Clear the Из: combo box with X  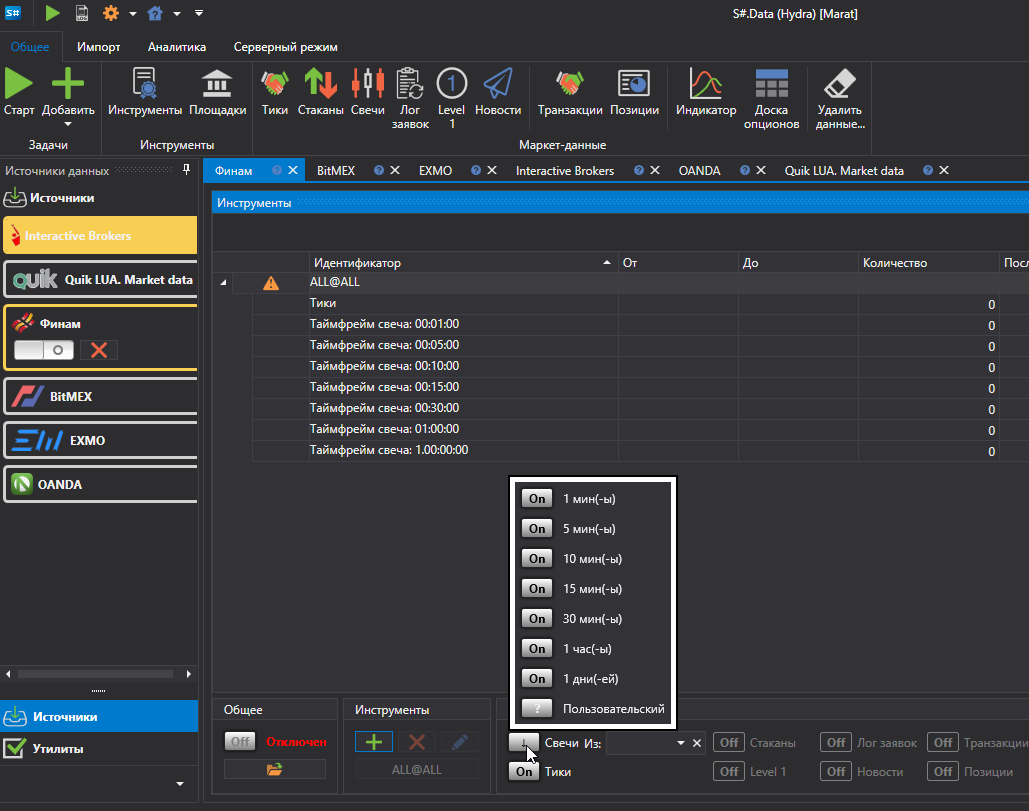[x=697, y=743]
